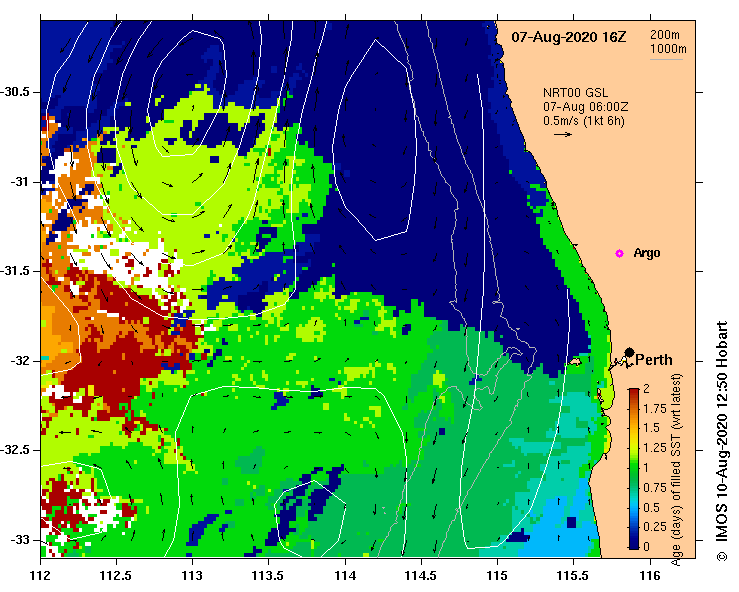The height and width of the screenshot is (592, 739).
Task: Click the magenta Argo float marker
Action: click(619, 254)
